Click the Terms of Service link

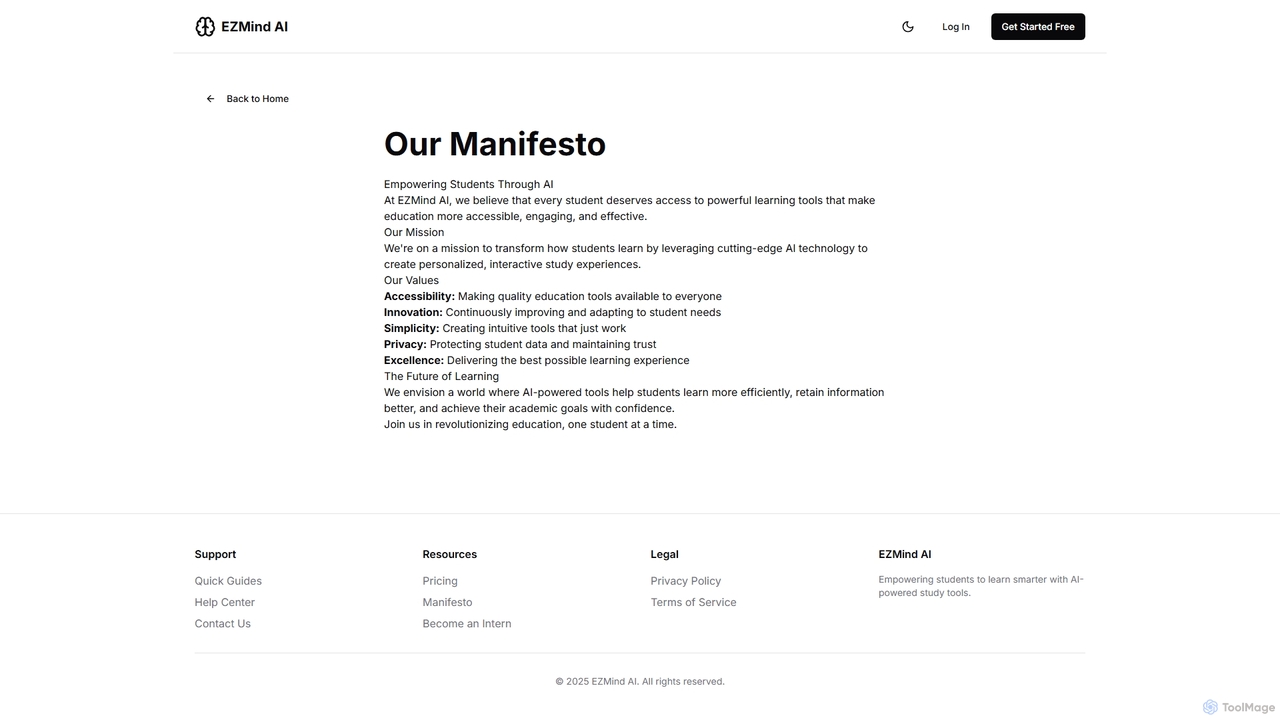(x=693, y=602)
